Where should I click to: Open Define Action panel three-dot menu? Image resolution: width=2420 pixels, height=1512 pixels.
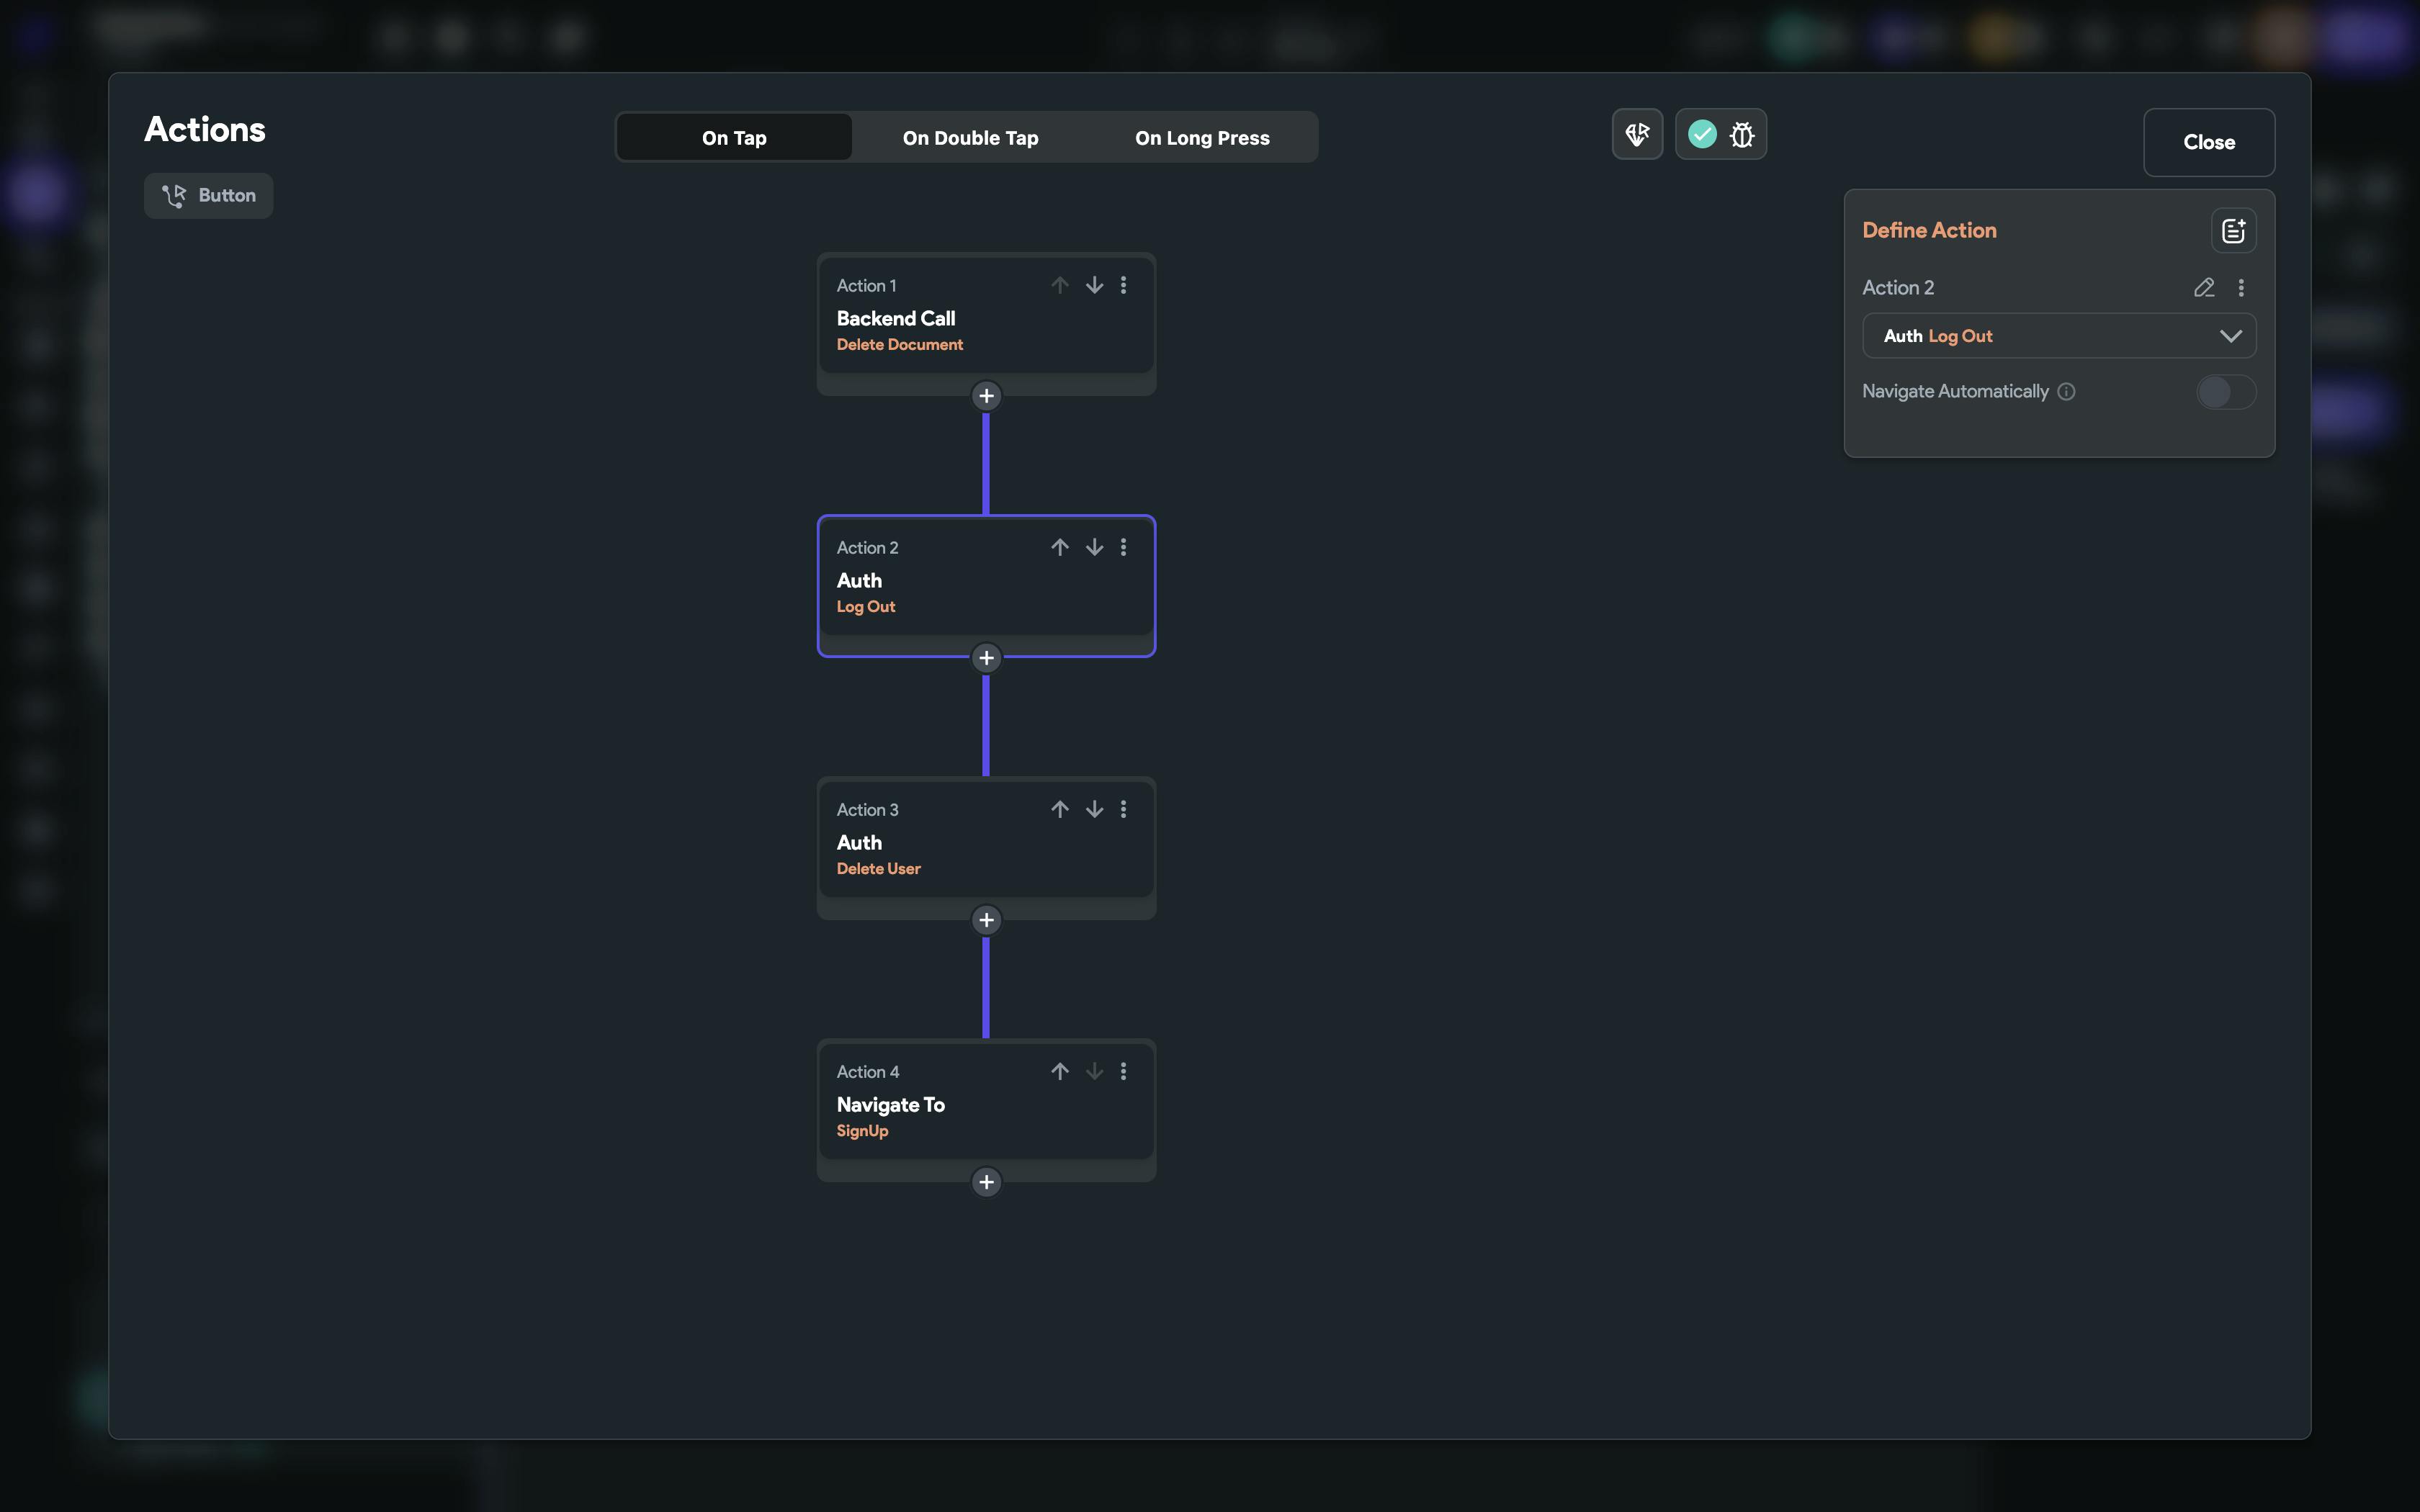point(2241,288)
